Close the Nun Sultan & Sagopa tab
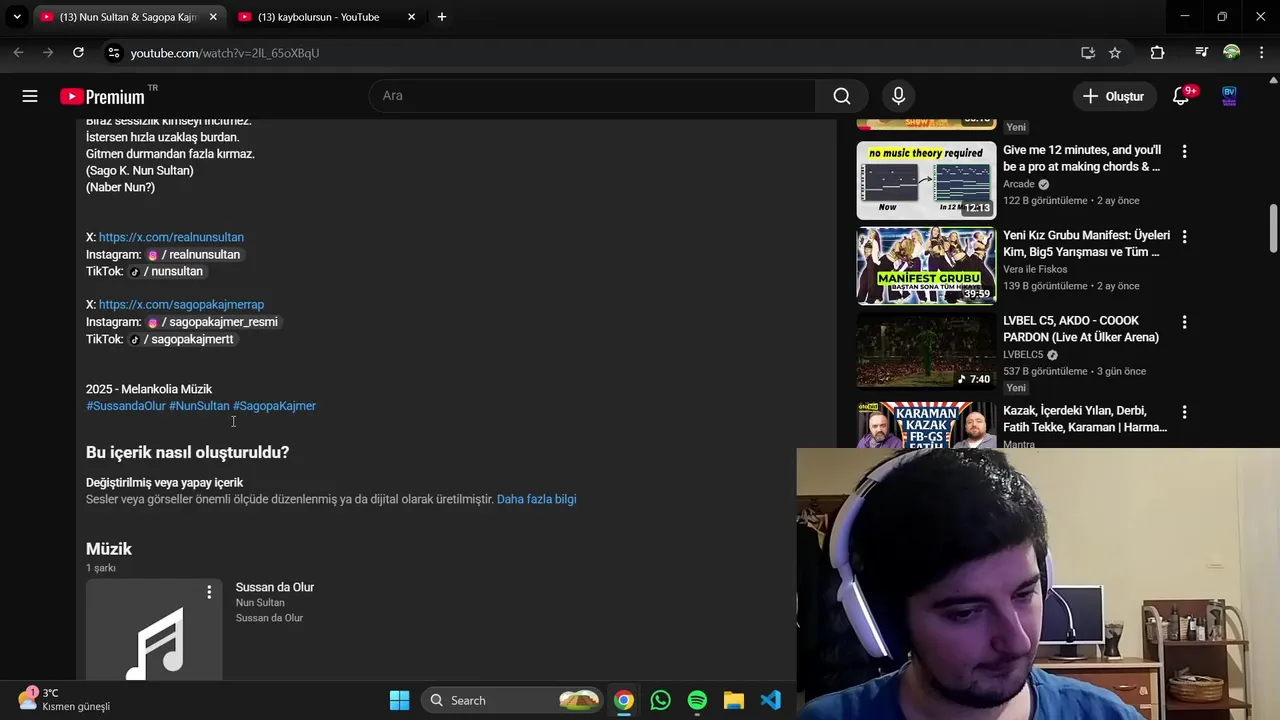The width and height of the screenshot is (1280, 720). pyautogui.click(x=213, y=17)
